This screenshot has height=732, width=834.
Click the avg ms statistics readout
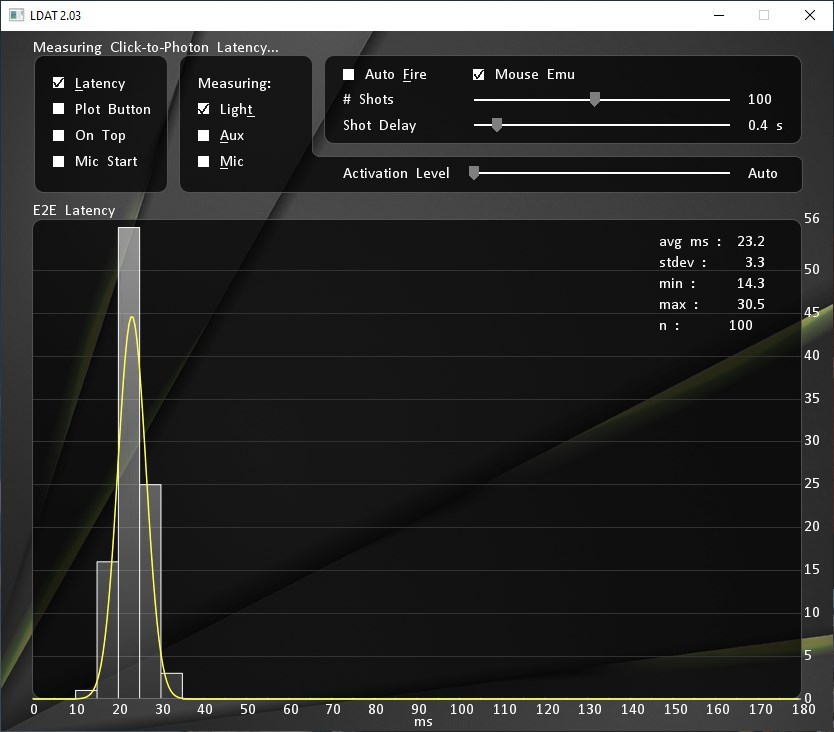711,241
